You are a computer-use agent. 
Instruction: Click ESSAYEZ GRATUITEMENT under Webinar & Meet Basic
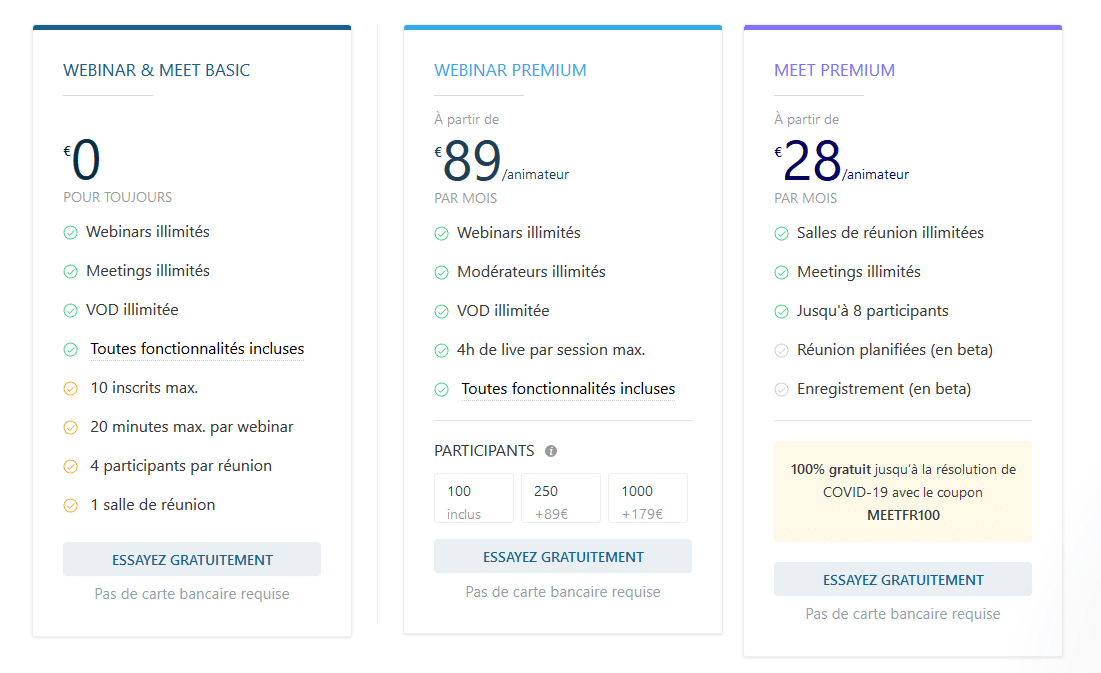coord(192,559)
